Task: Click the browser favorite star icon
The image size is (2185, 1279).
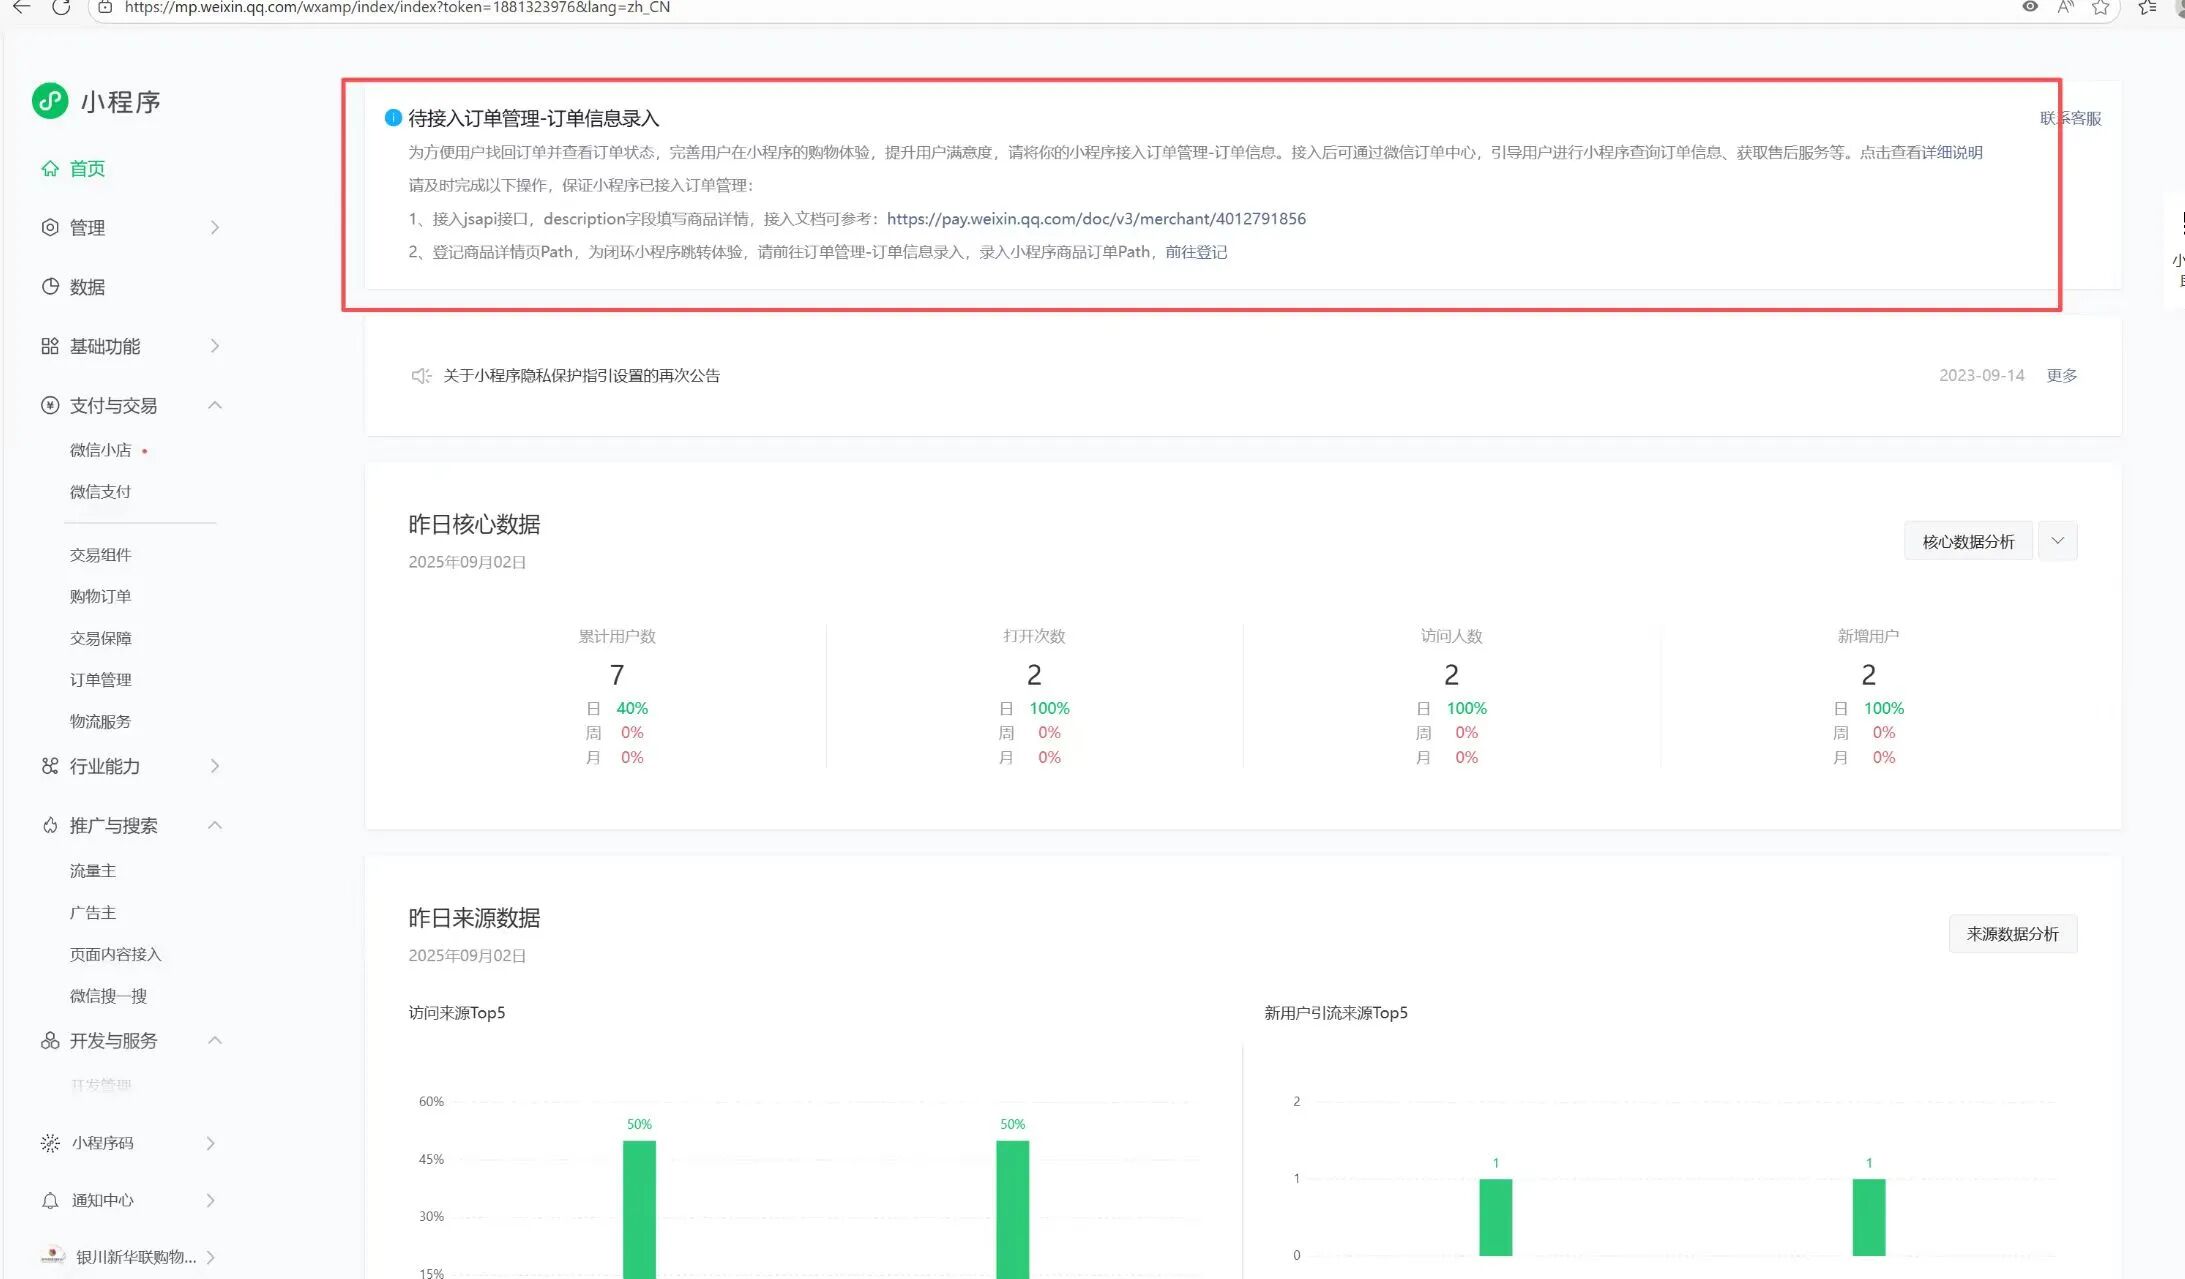Action: [2100, 8]
